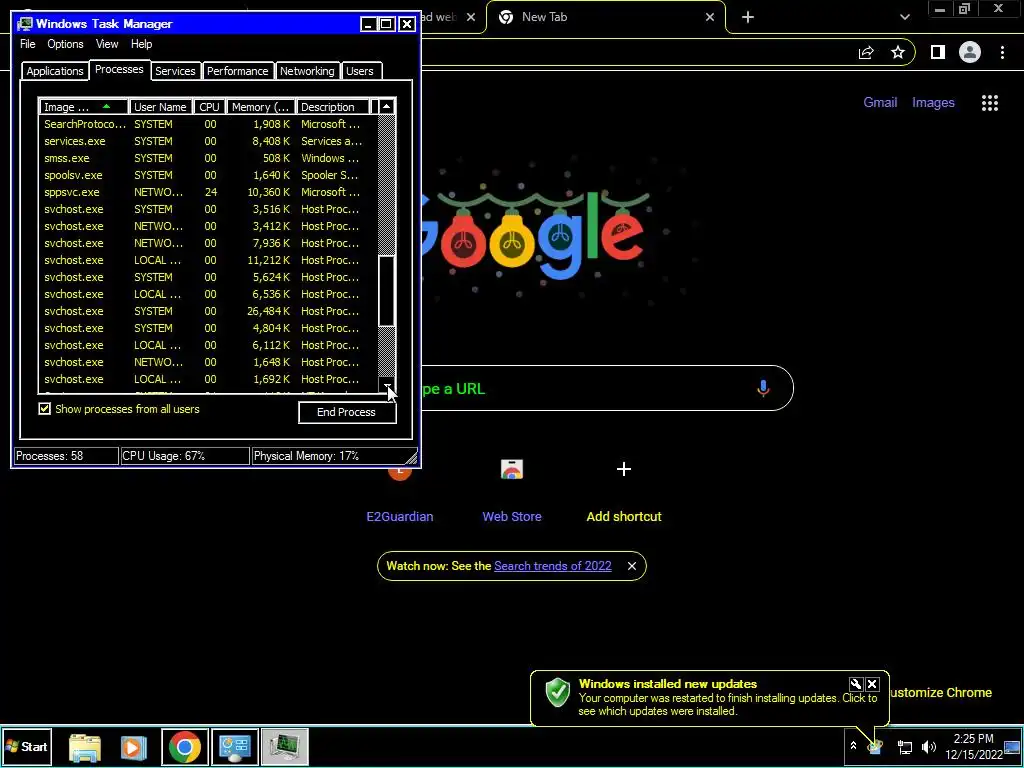This screenshot has width=1024, height=768.
Task: Click process list scroll down arrow
Action: [x=387, y=386]
